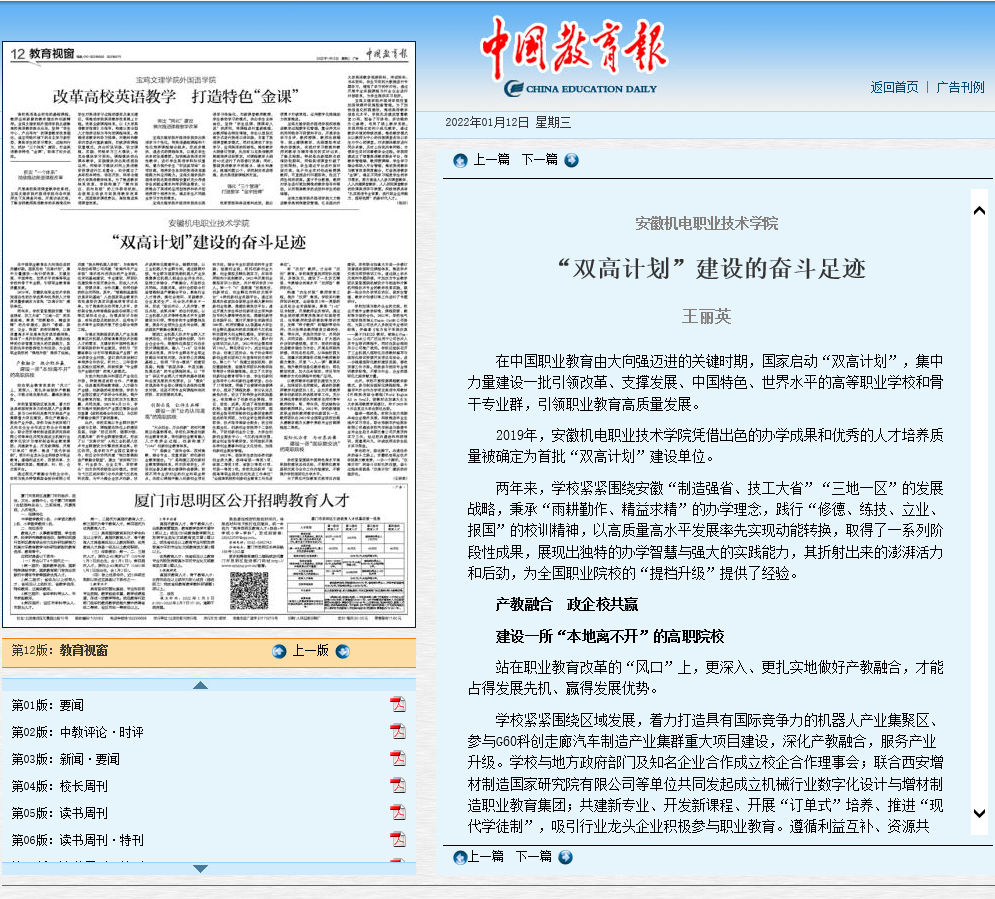Click bottom next-article arrow icon

565,857
